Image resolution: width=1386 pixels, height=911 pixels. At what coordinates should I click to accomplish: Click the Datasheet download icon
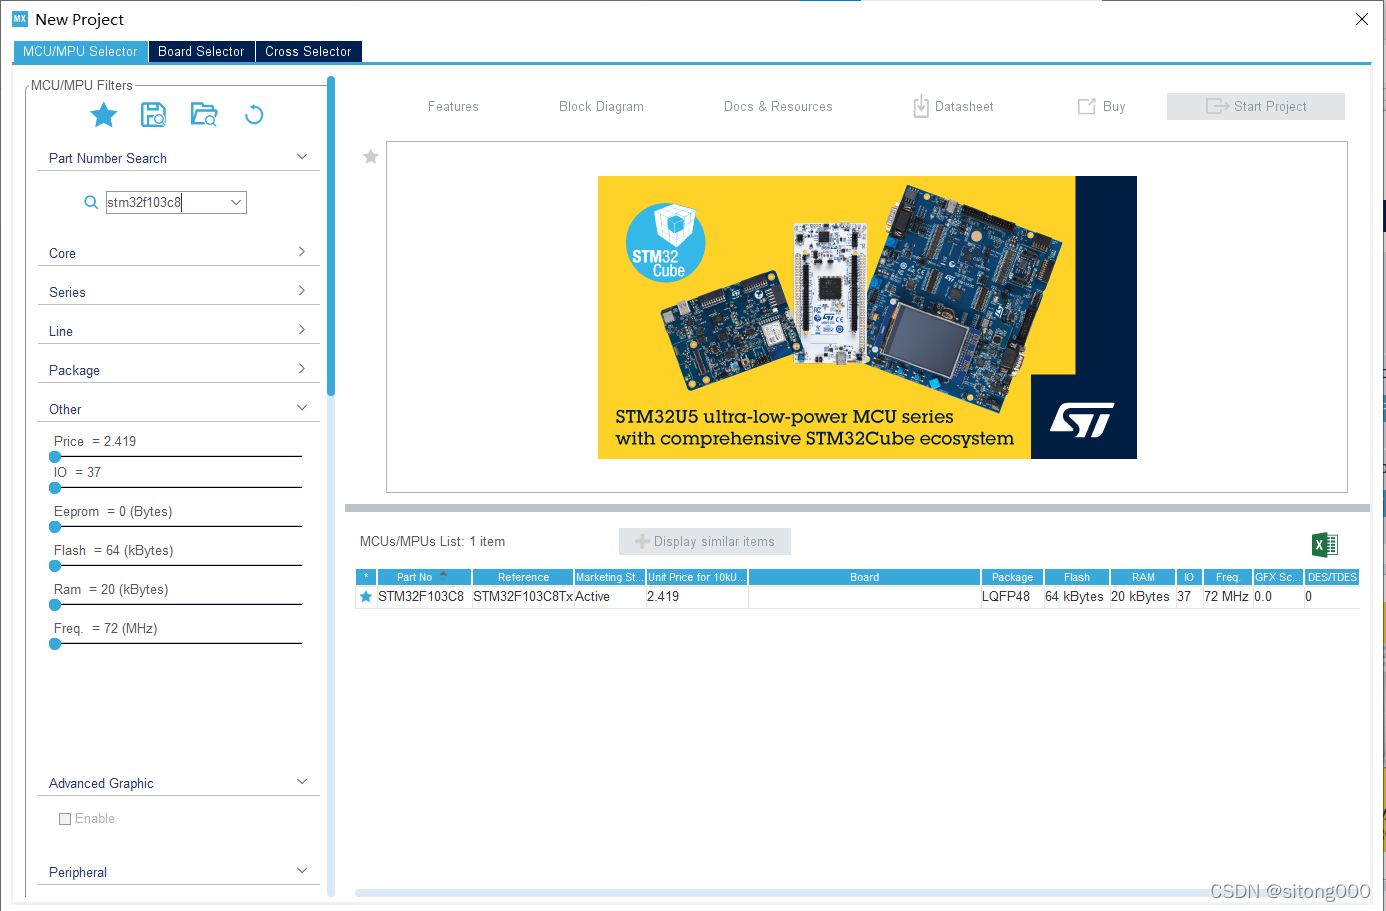point(921,106)
